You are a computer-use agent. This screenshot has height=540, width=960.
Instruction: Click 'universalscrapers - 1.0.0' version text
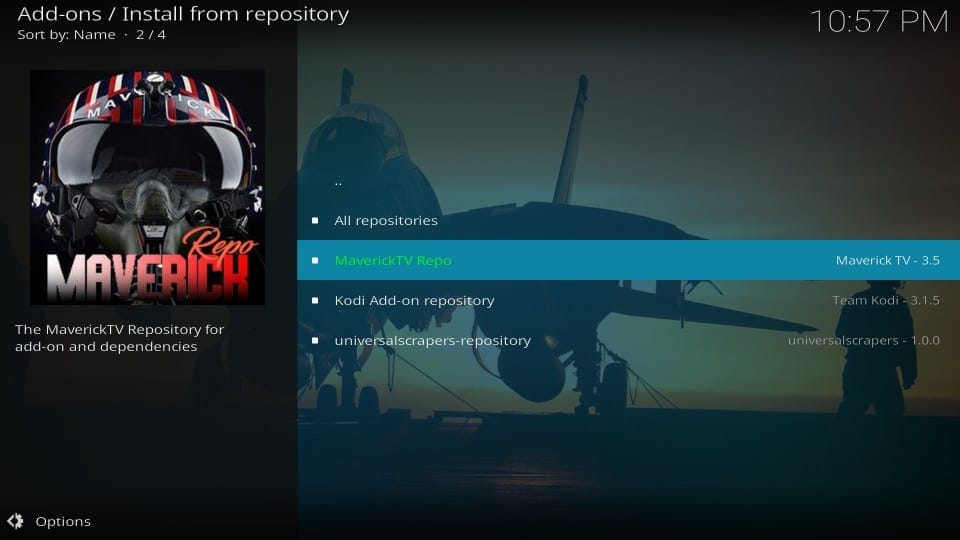(863, 340)
